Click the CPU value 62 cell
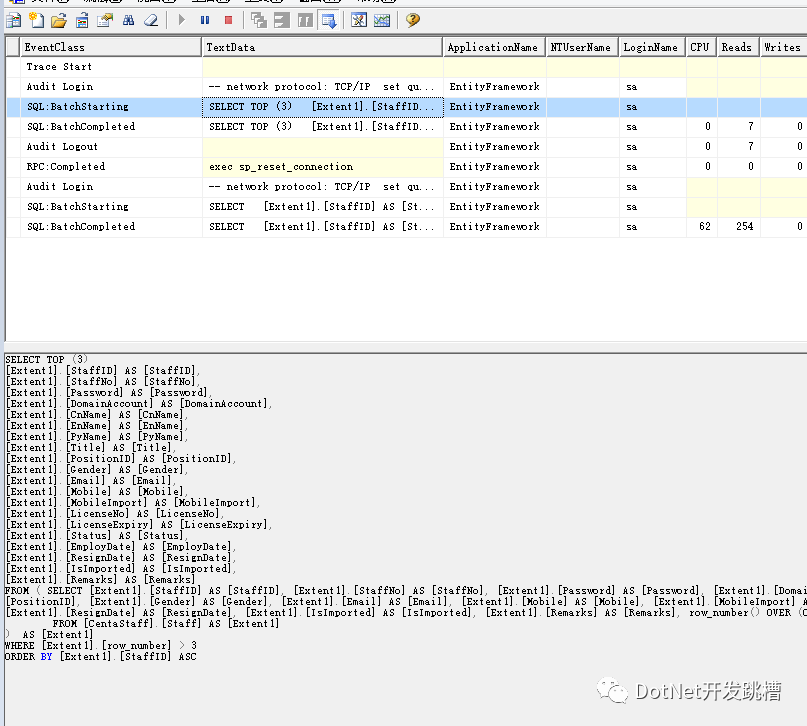Screen dimensions: 807x726 [701, 227]
